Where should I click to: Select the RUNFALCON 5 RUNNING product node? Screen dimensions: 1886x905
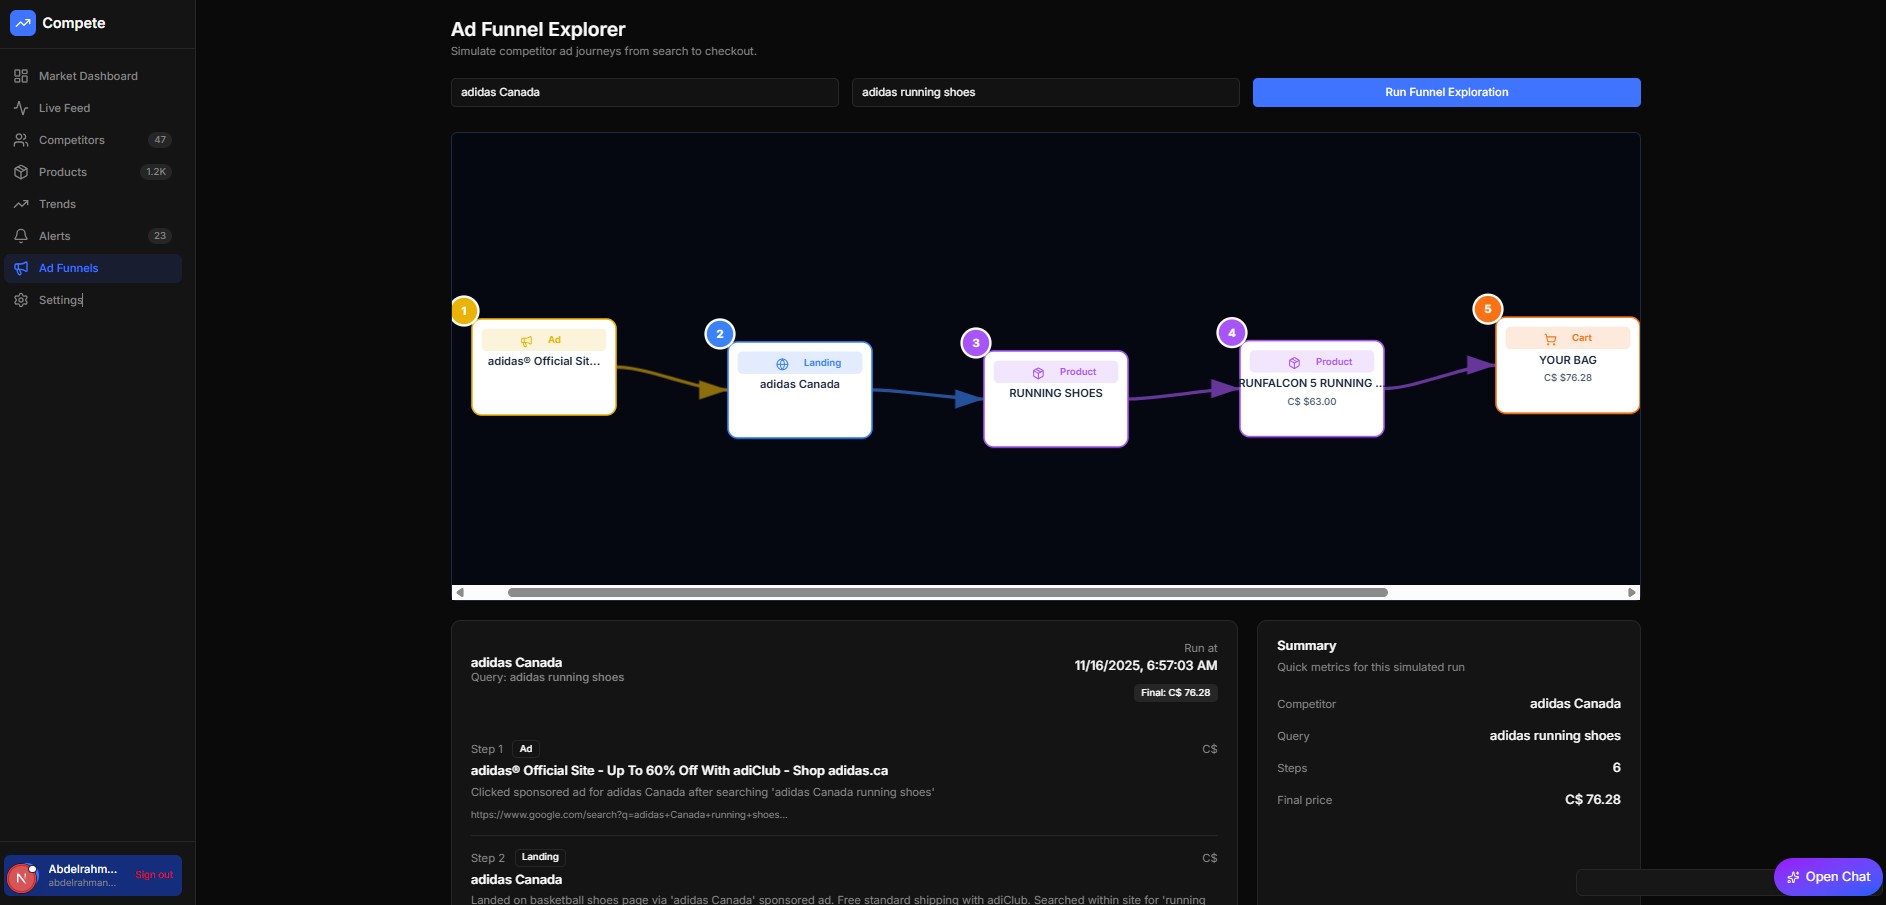click(x=1312, y=389)
